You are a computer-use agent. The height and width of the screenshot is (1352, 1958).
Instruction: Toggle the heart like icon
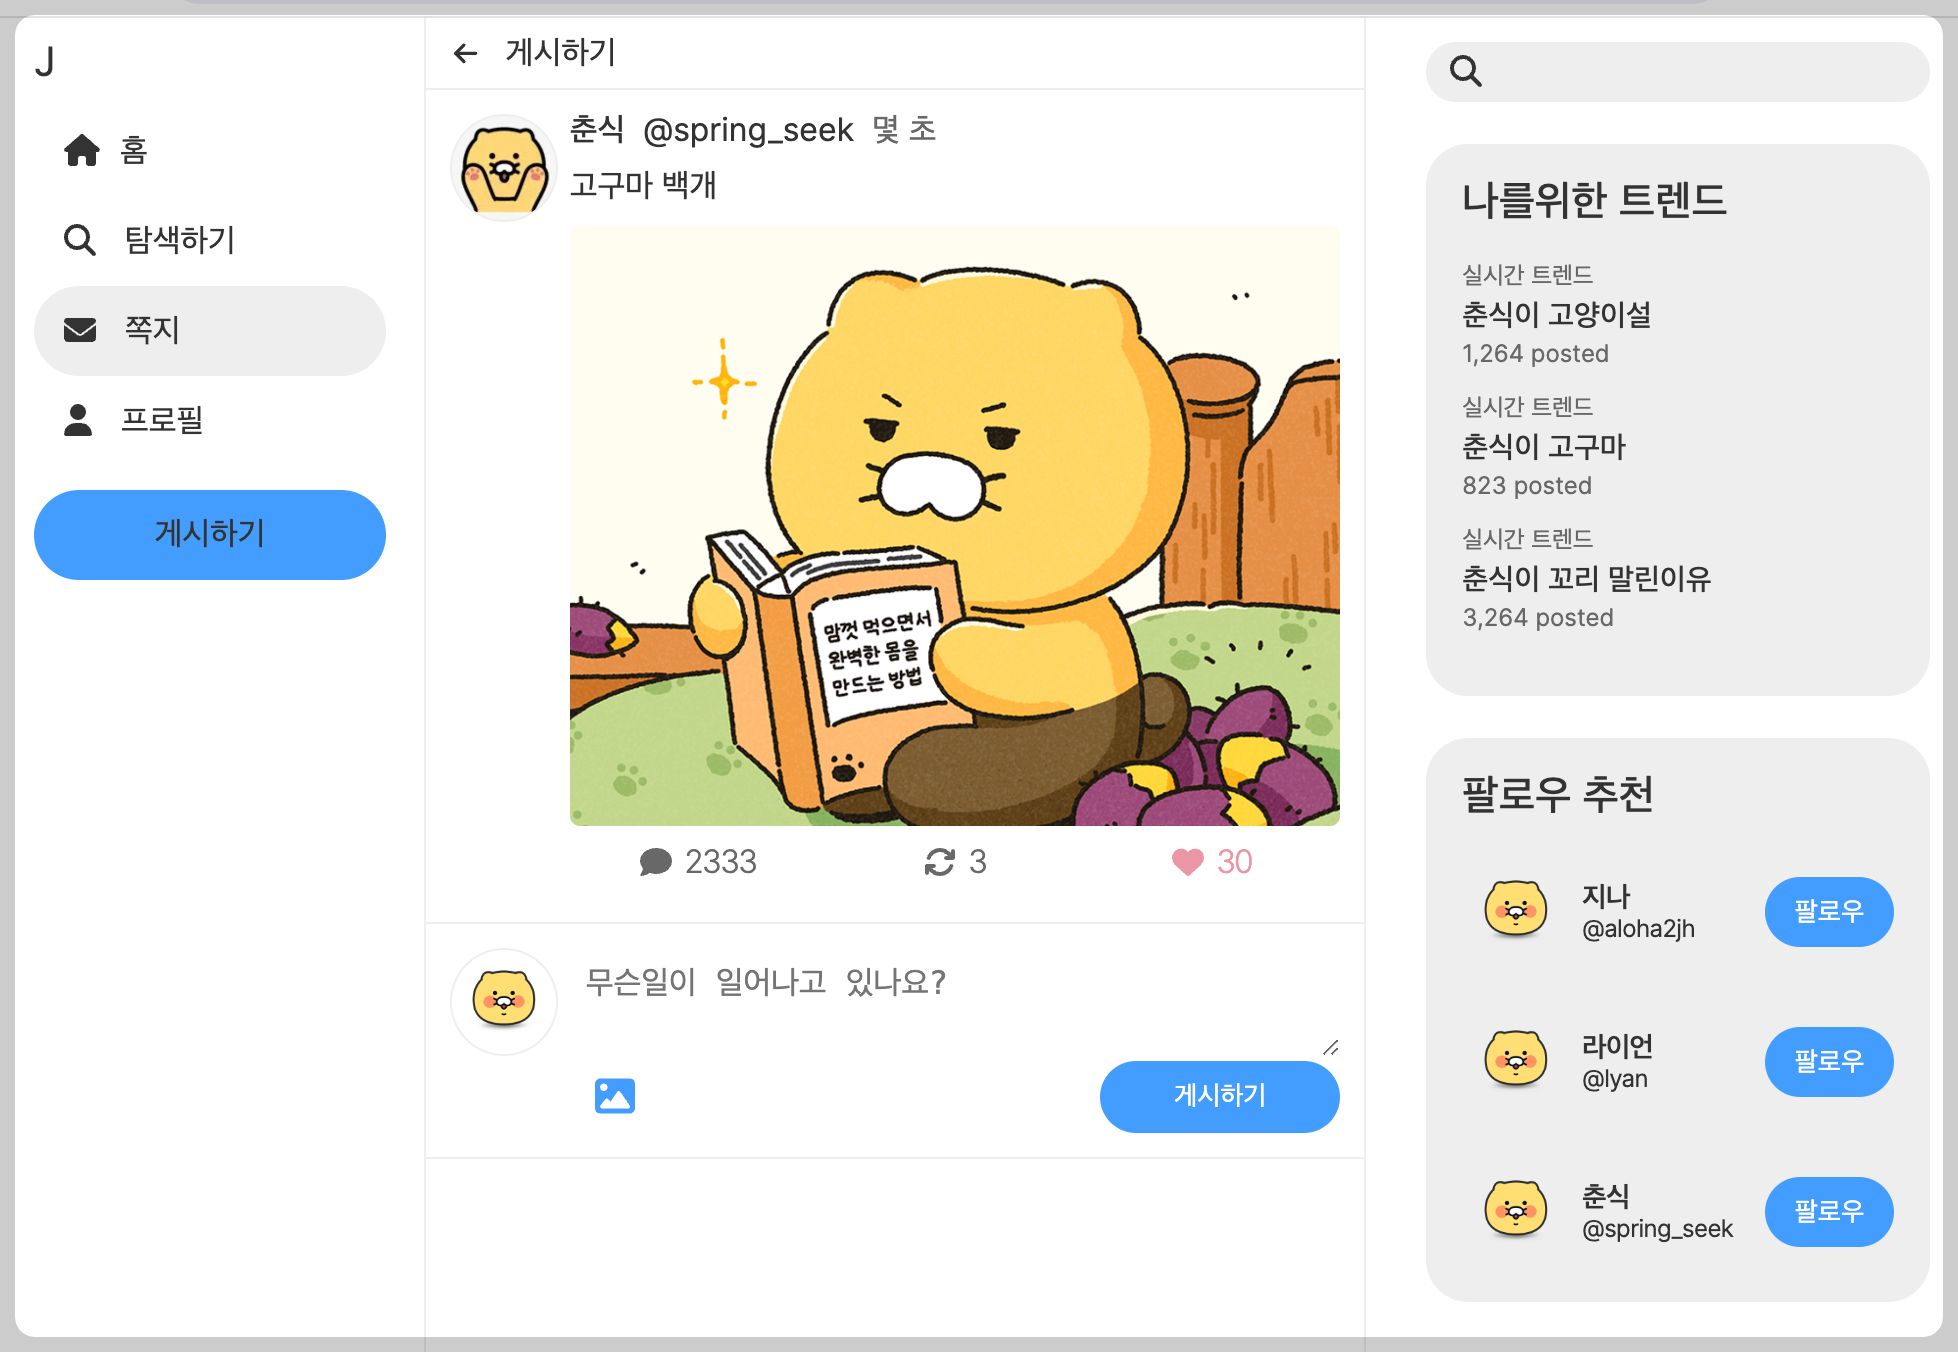(x=1187, y=862)
